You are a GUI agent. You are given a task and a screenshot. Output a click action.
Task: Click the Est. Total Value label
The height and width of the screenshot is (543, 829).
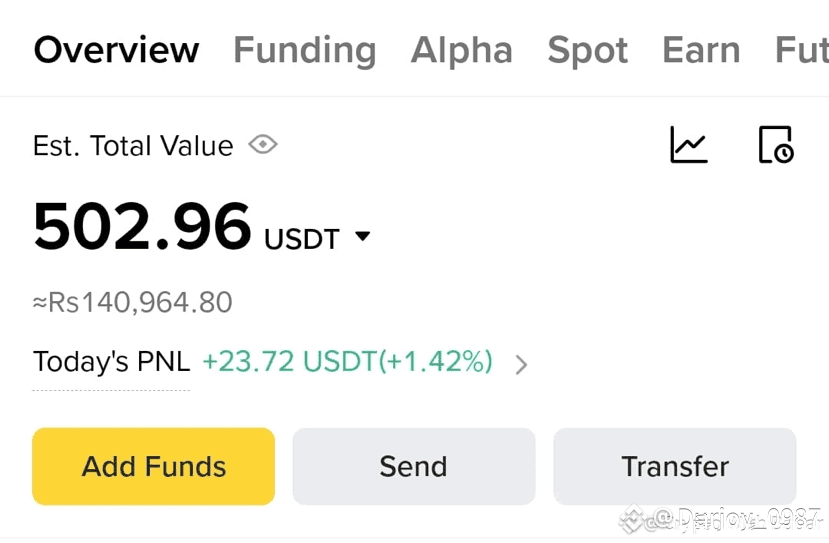click(x=132, y=146)
